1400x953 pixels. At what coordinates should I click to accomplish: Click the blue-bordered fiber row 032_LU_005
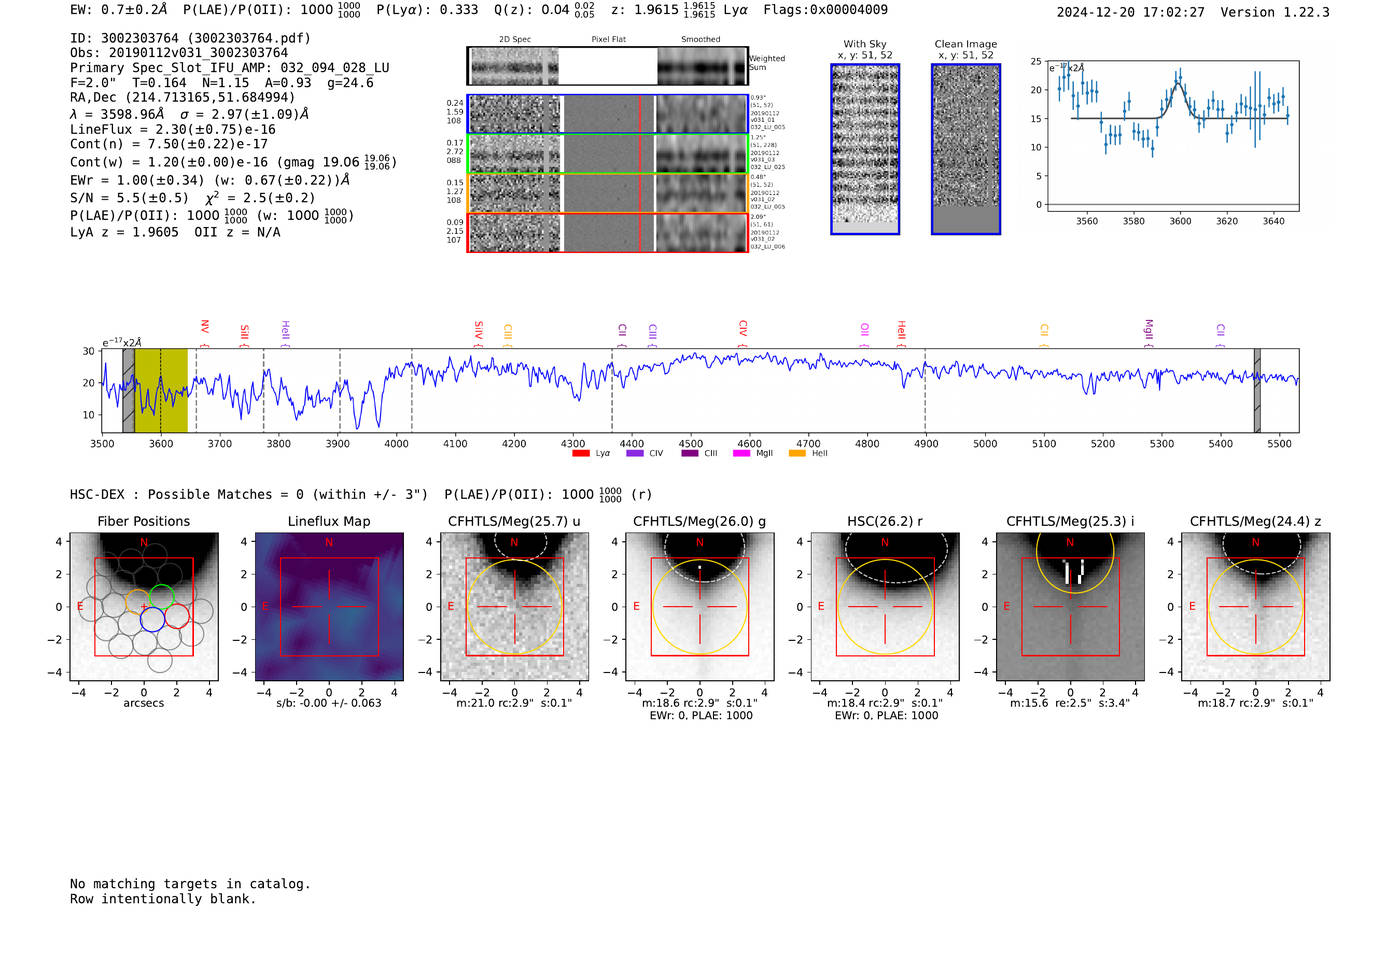(x=607, y=114)
